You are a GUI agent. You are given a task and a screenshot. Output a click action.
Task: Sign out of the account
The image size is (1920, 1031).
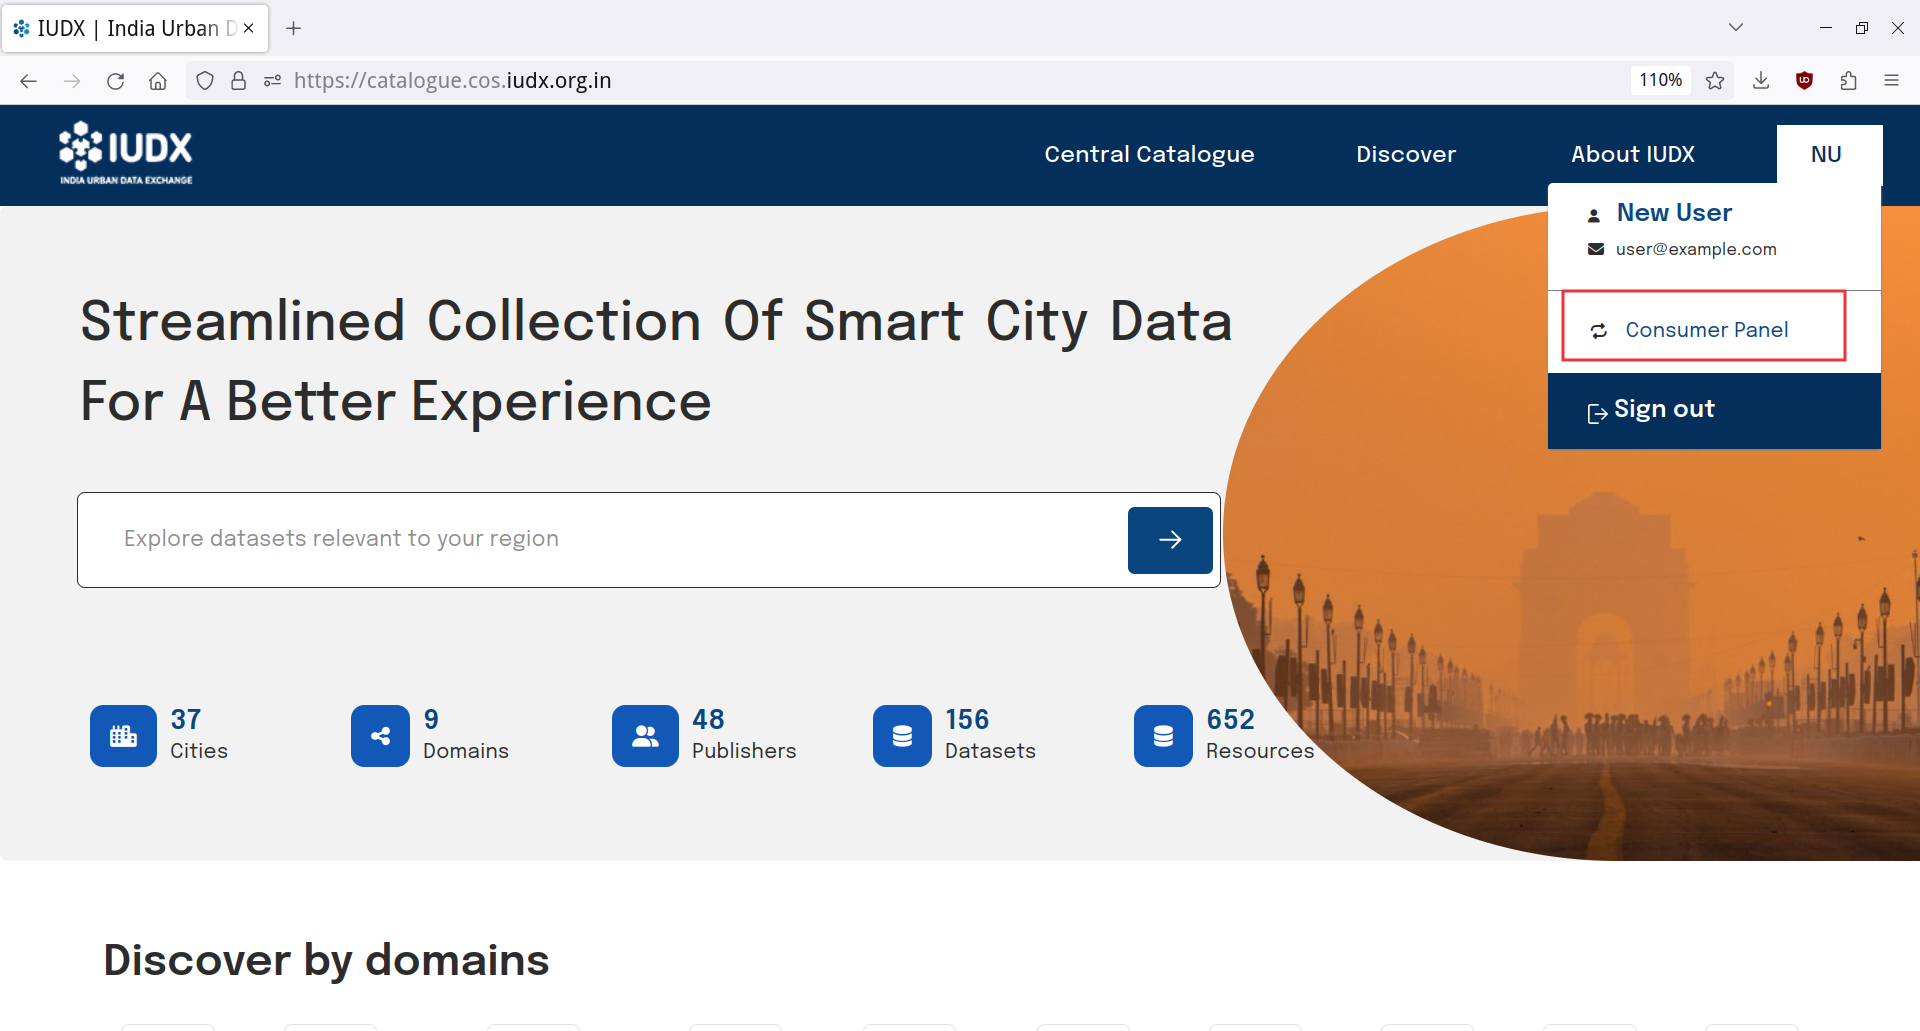click(1663, 410)
